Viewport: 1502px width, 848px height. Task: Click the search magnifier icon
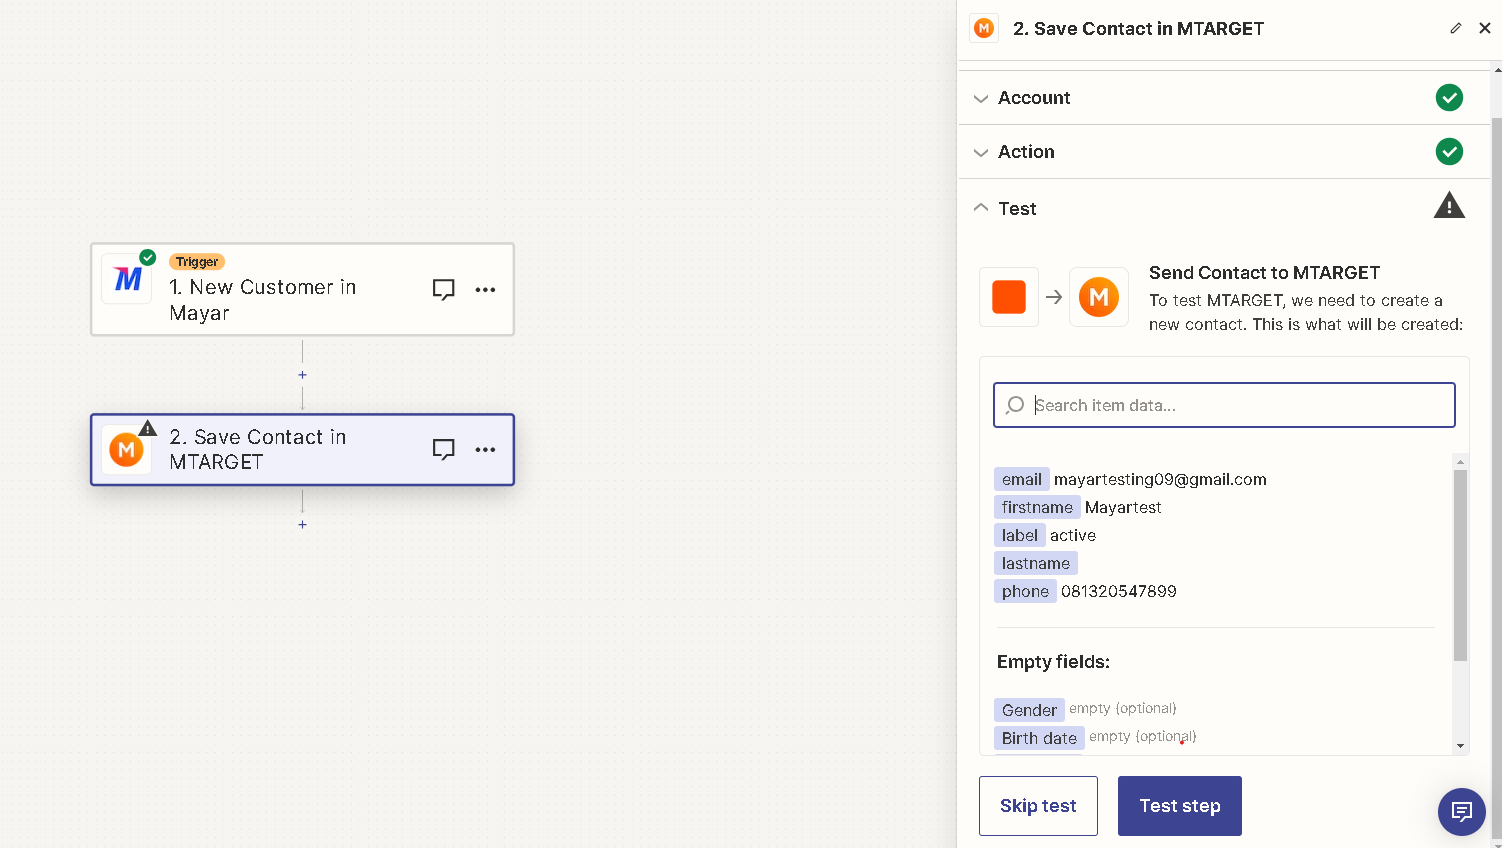click(1015, 405)
